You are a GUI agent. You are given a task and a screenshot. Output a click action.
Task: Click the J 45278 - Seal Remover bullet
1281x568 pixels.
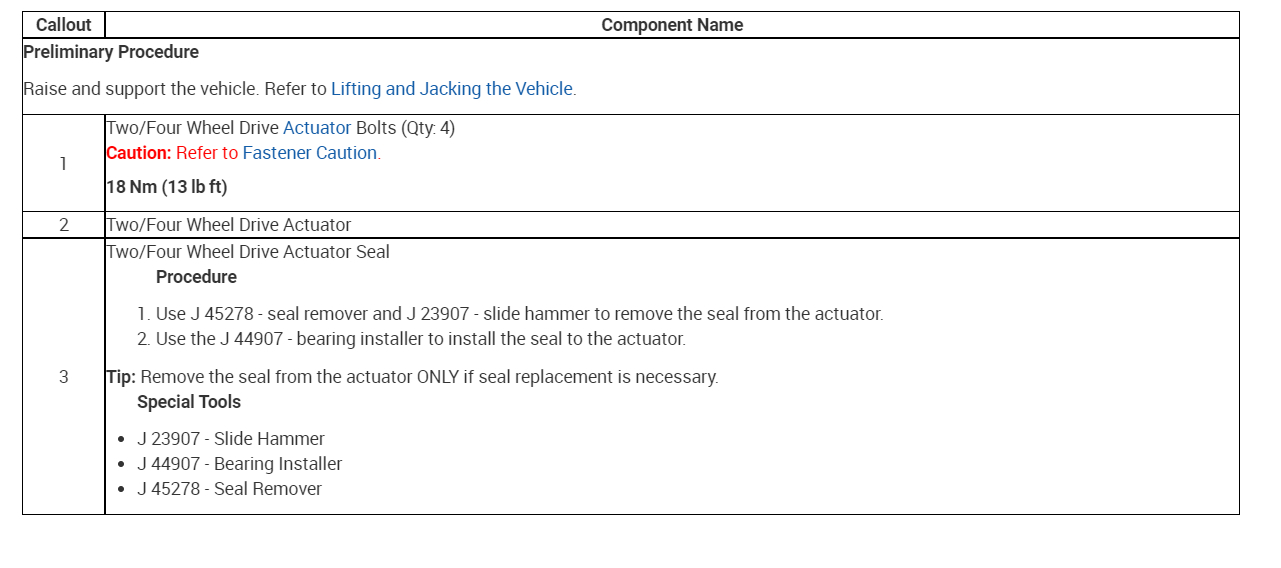click(x=230, y=489)
